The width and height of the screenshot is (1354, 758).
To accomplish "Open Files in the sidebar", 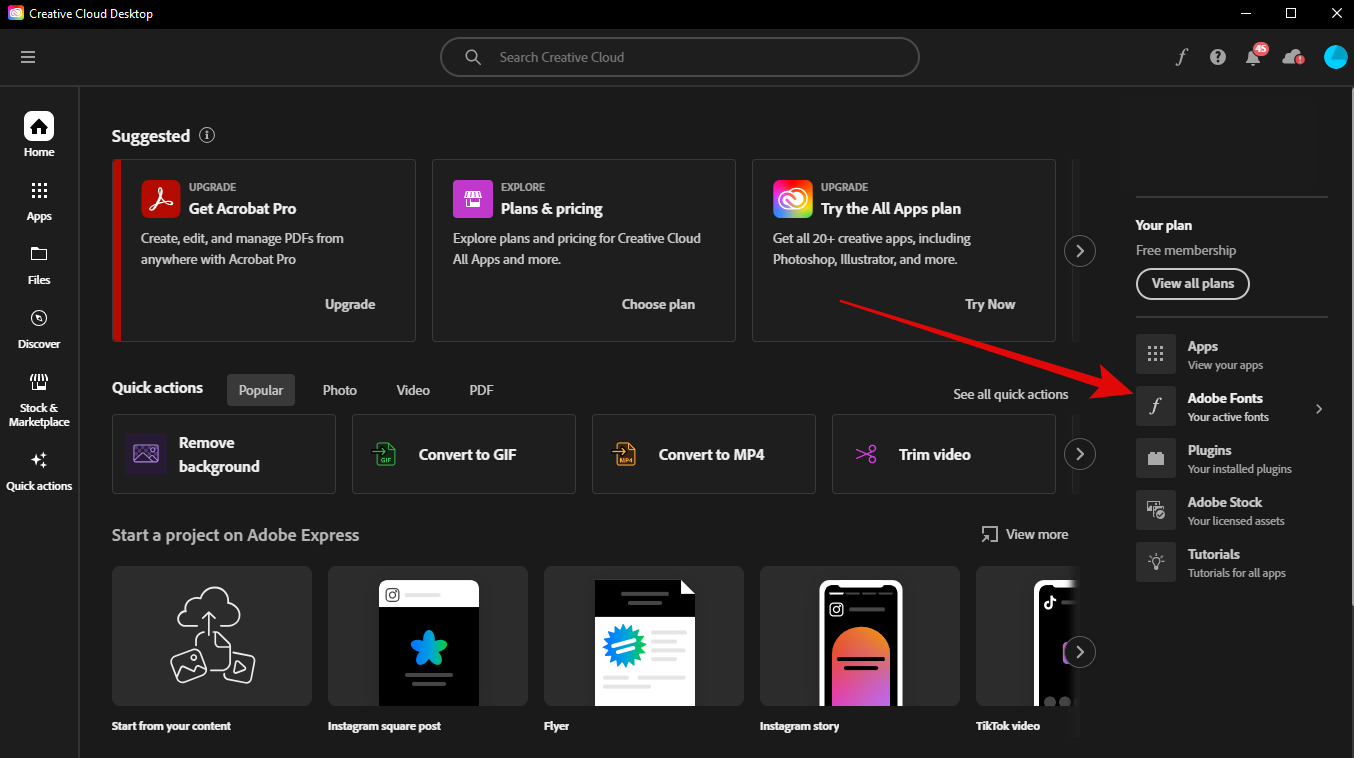I will pos(39,264).
